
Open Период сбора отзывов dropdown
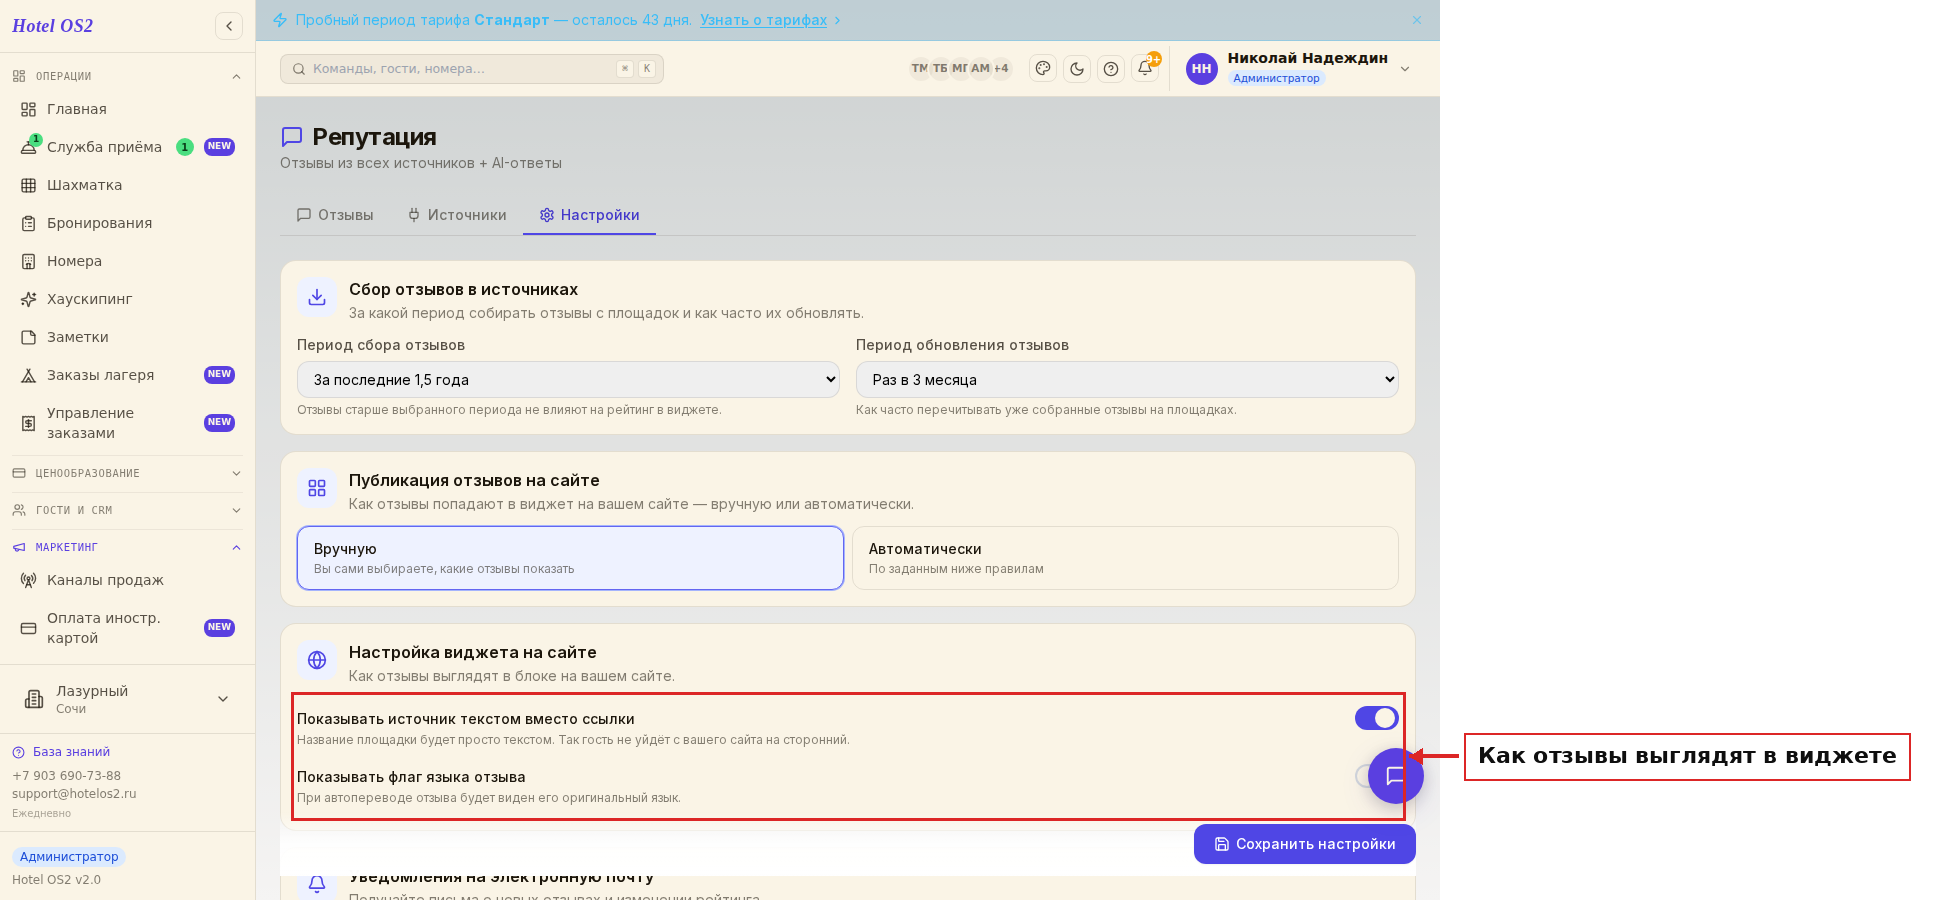coord(568,380)
